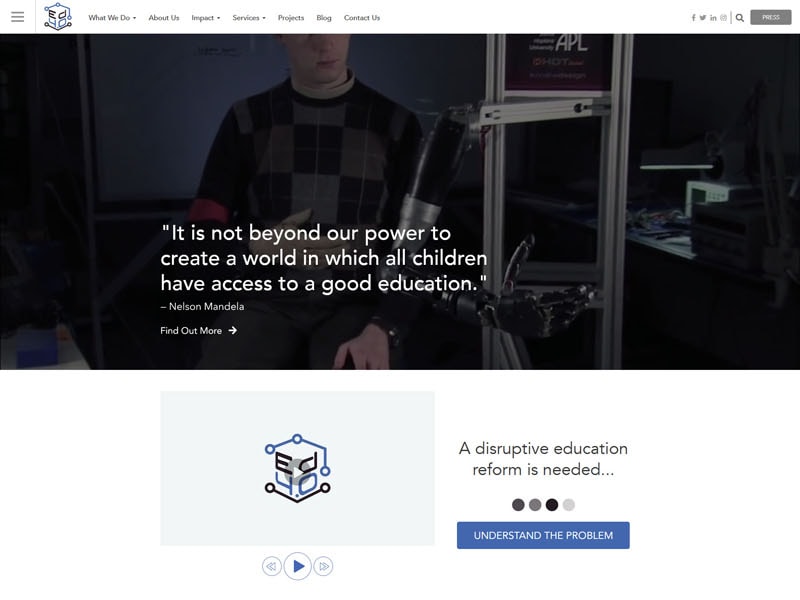Click the Find Out More arrow icon
The image size is (800, 600).
pos(233,331)
